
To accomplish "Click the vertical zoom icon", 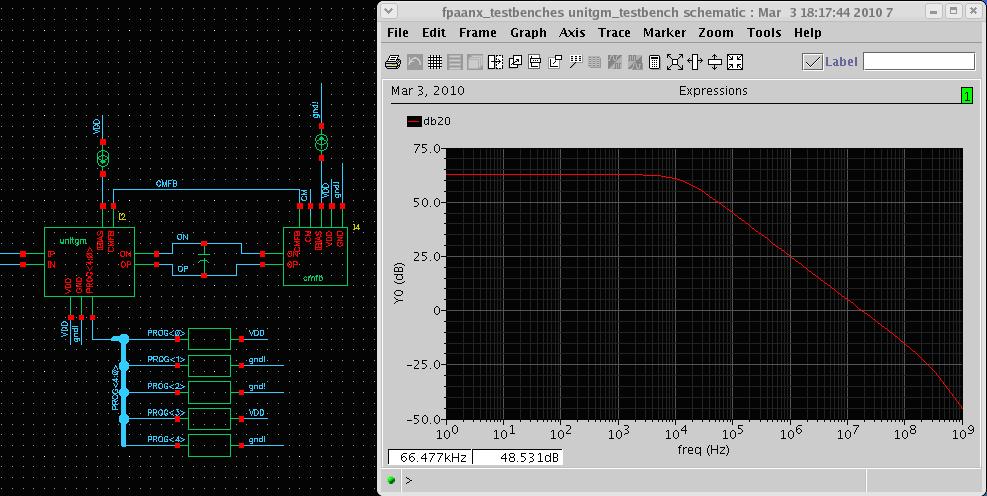I will tap(715, 62).
